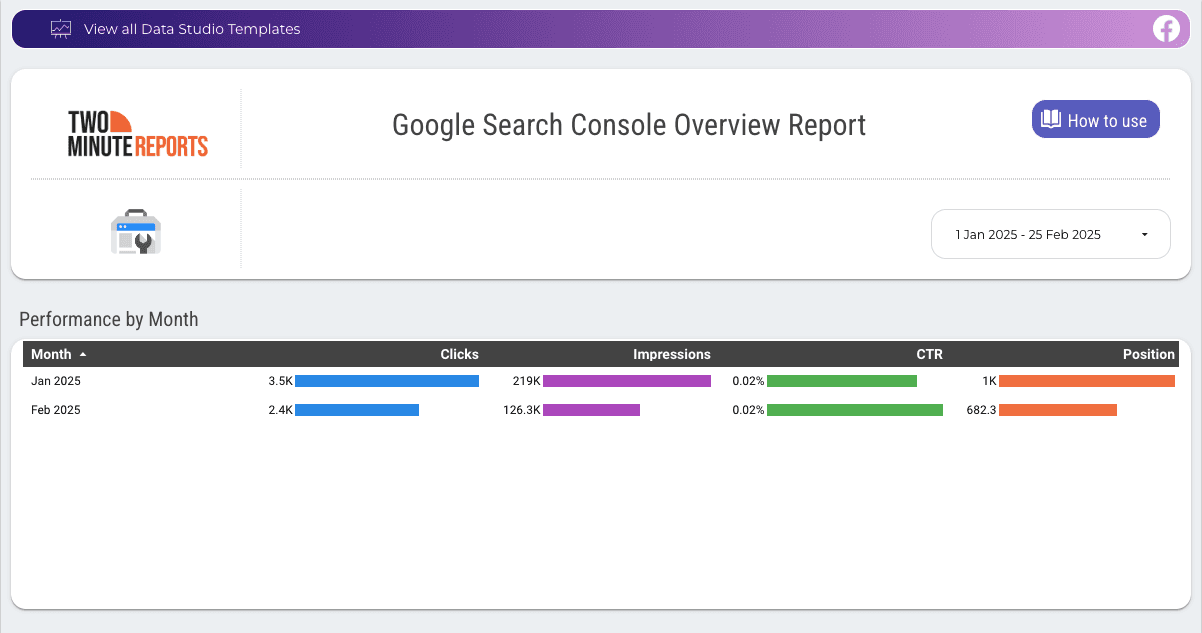Click the Two Minute Reports logo
This screenshot has width=1202, height=633.
point(138,134)
